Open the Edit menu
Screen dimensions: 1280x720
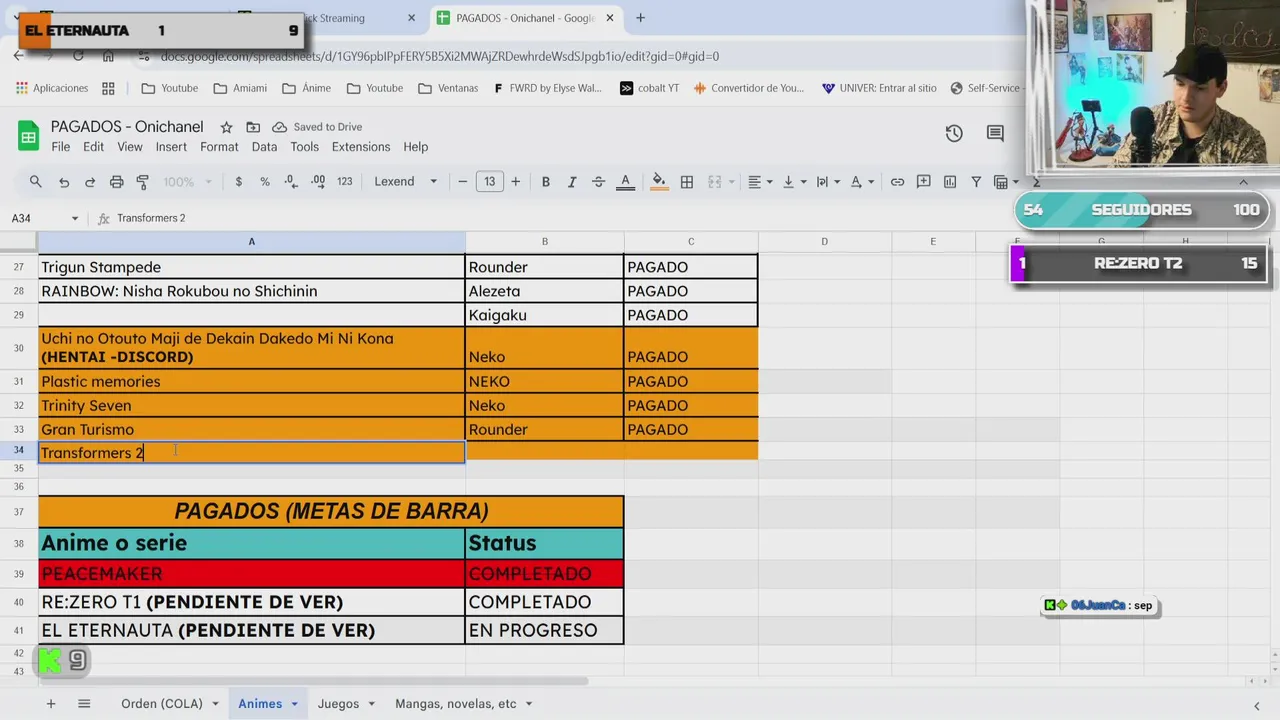(93, 147)
